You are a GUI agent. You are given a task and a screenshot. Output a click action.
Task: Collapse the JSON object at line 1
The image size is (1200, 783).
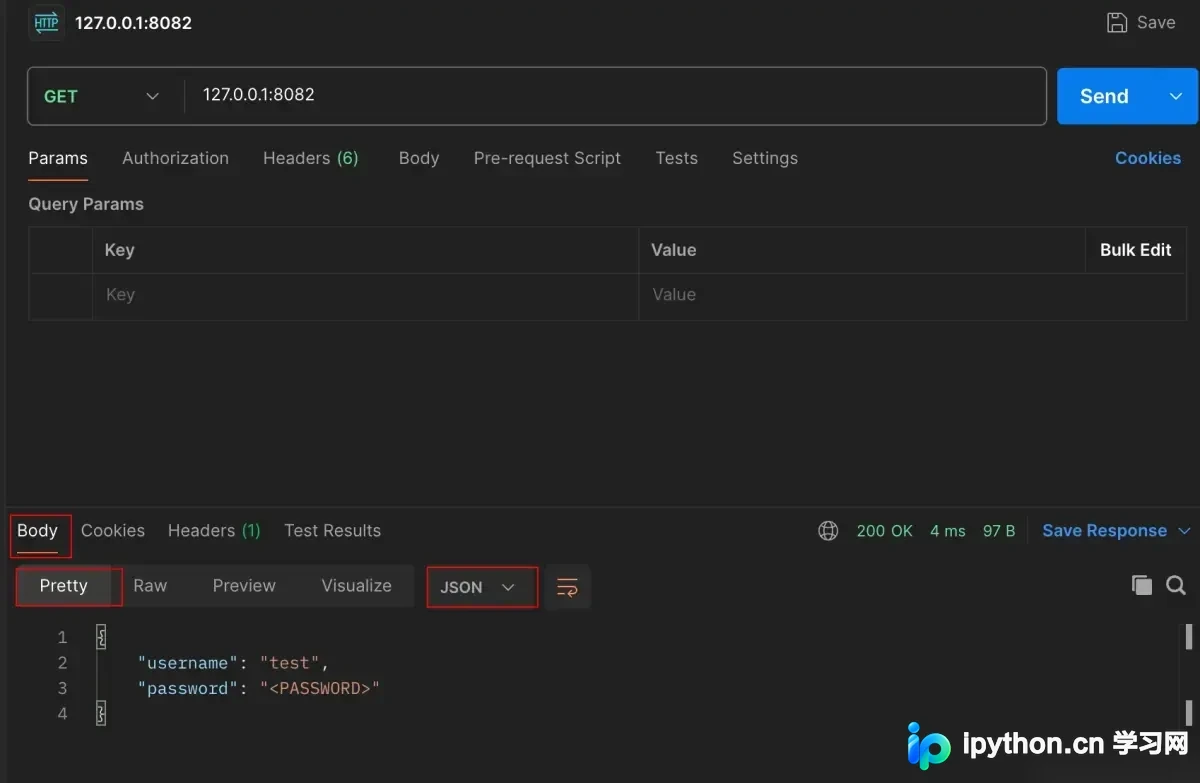pyautogui.click(x=100, y=637)
